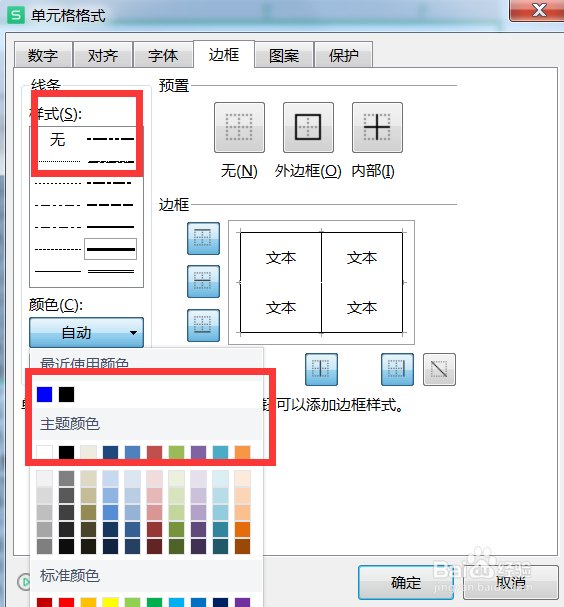Choose the aqua theme color swatch
Screen dimensions: 564x607
[x=220, y=452]
